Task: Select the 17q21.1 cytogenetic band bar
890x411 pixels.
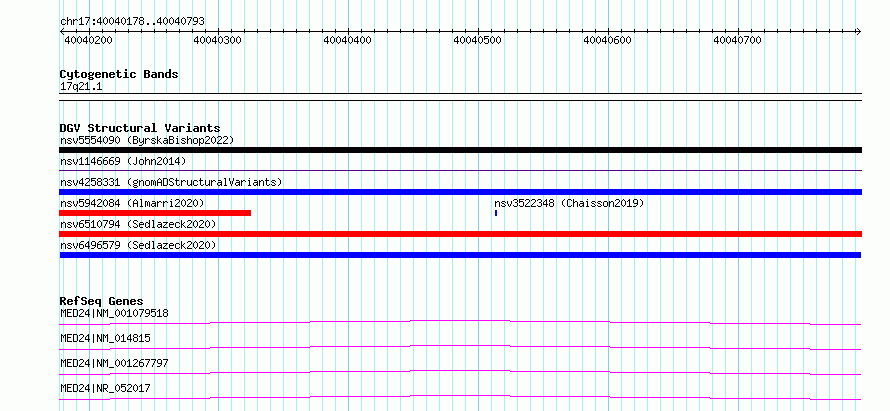Action: pyautogui.click(x=460, y=97)
